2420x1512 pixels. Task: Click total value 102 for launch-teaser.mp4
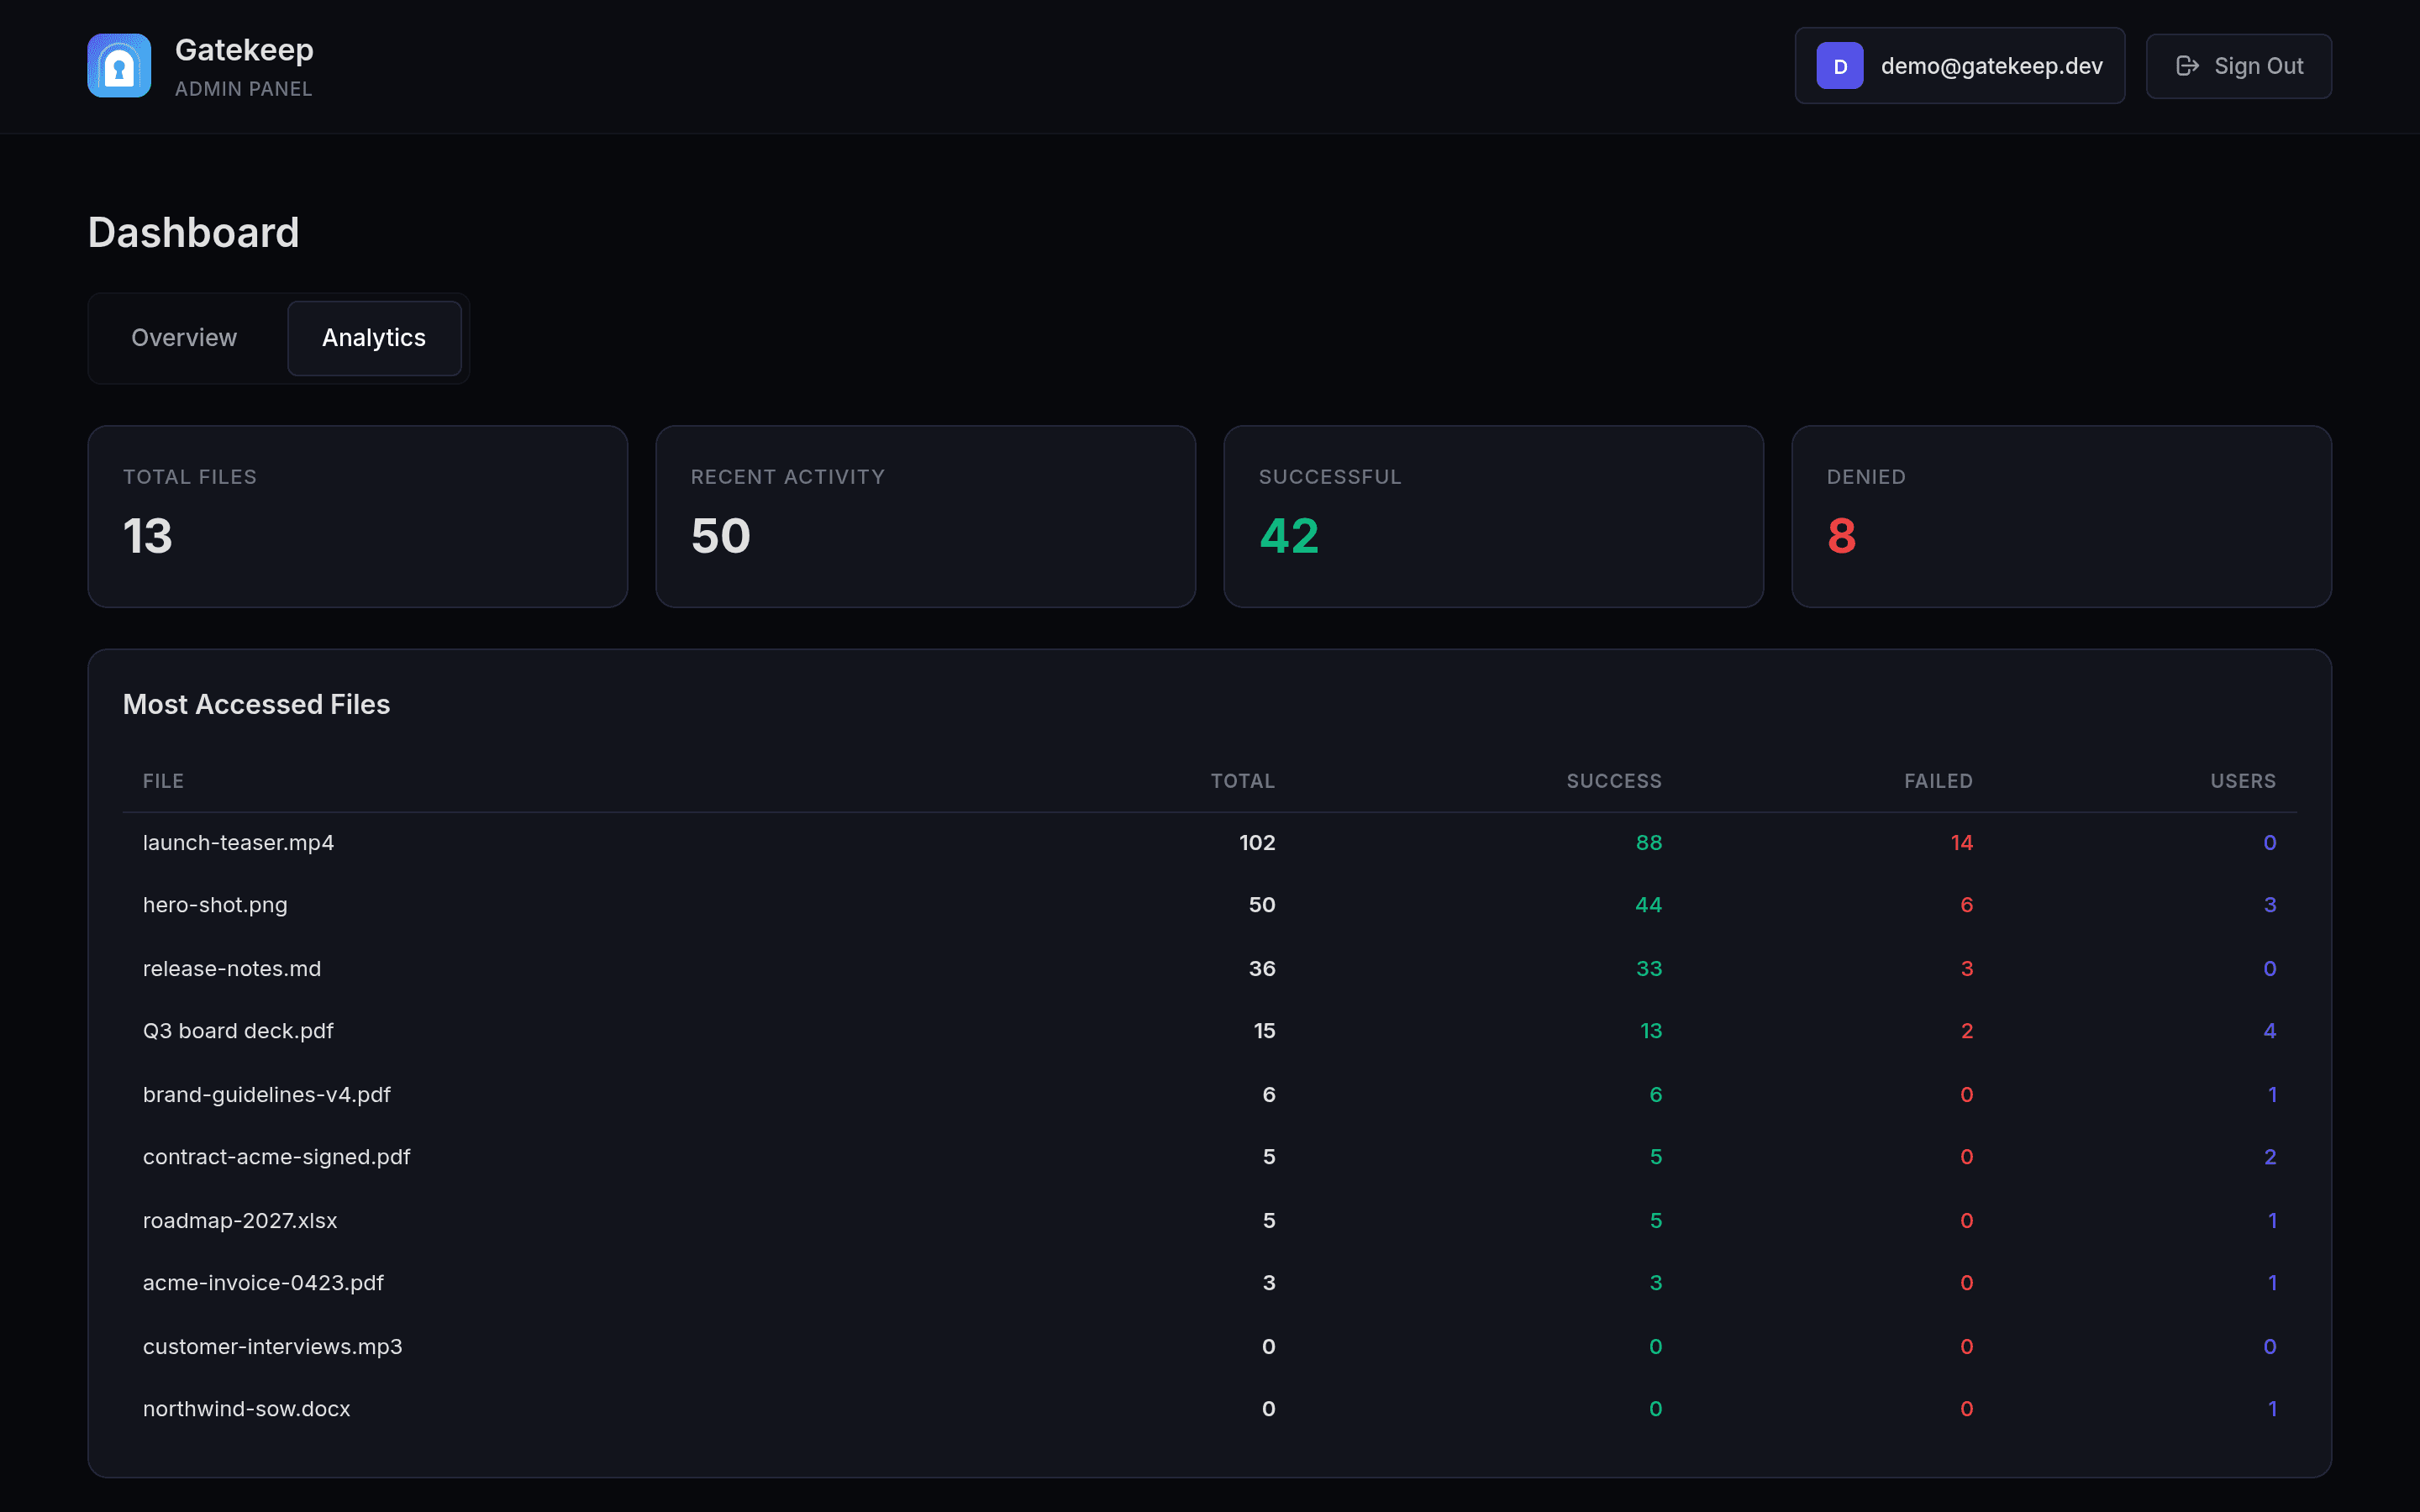click(1257, 843)
